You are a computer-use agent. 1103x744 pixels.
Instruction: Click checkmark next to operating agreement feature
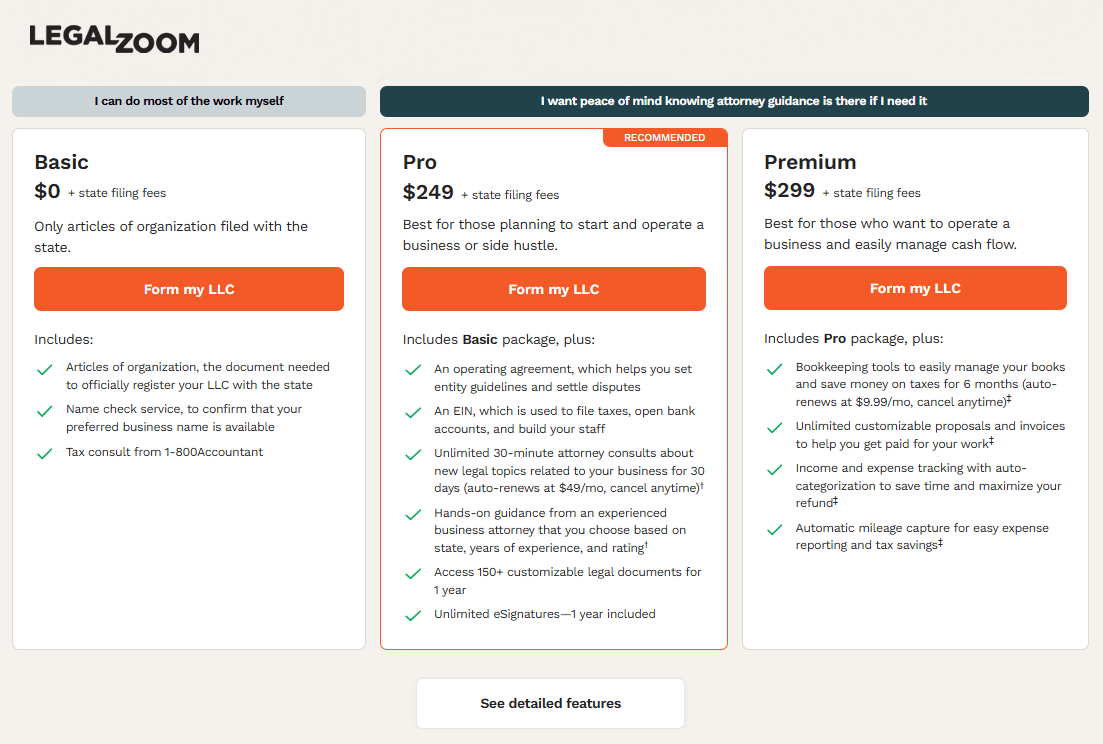coord(413,371)
